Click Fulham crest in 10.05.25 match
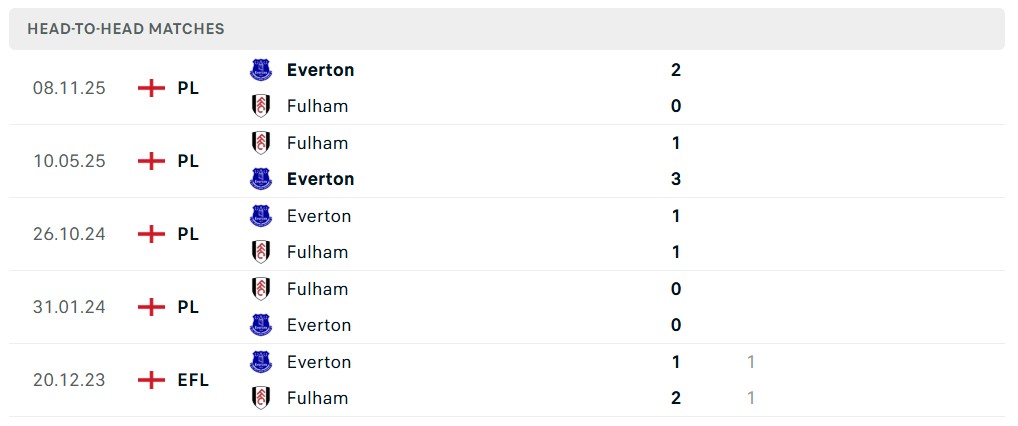1018x426 pixels. pos(261,143)
